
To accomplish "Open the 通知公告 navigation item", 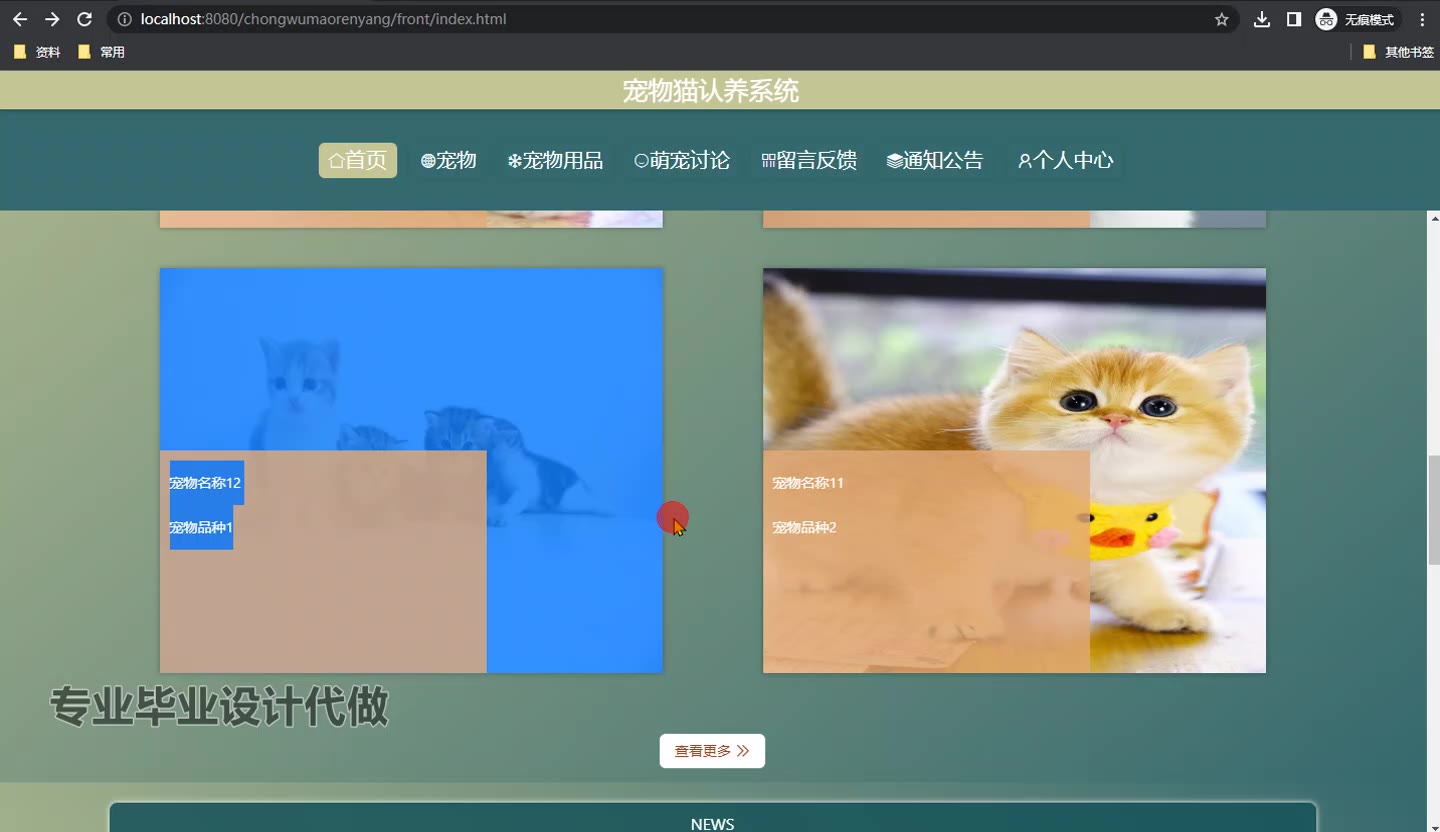I will (936, 160).
